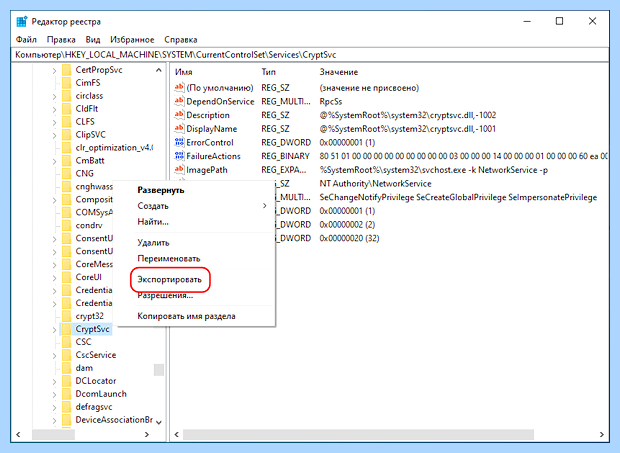The width and height of the screenshot is (620, 453).
Task: Click the binary icon beside FailureActions
Action: point(179,156)
